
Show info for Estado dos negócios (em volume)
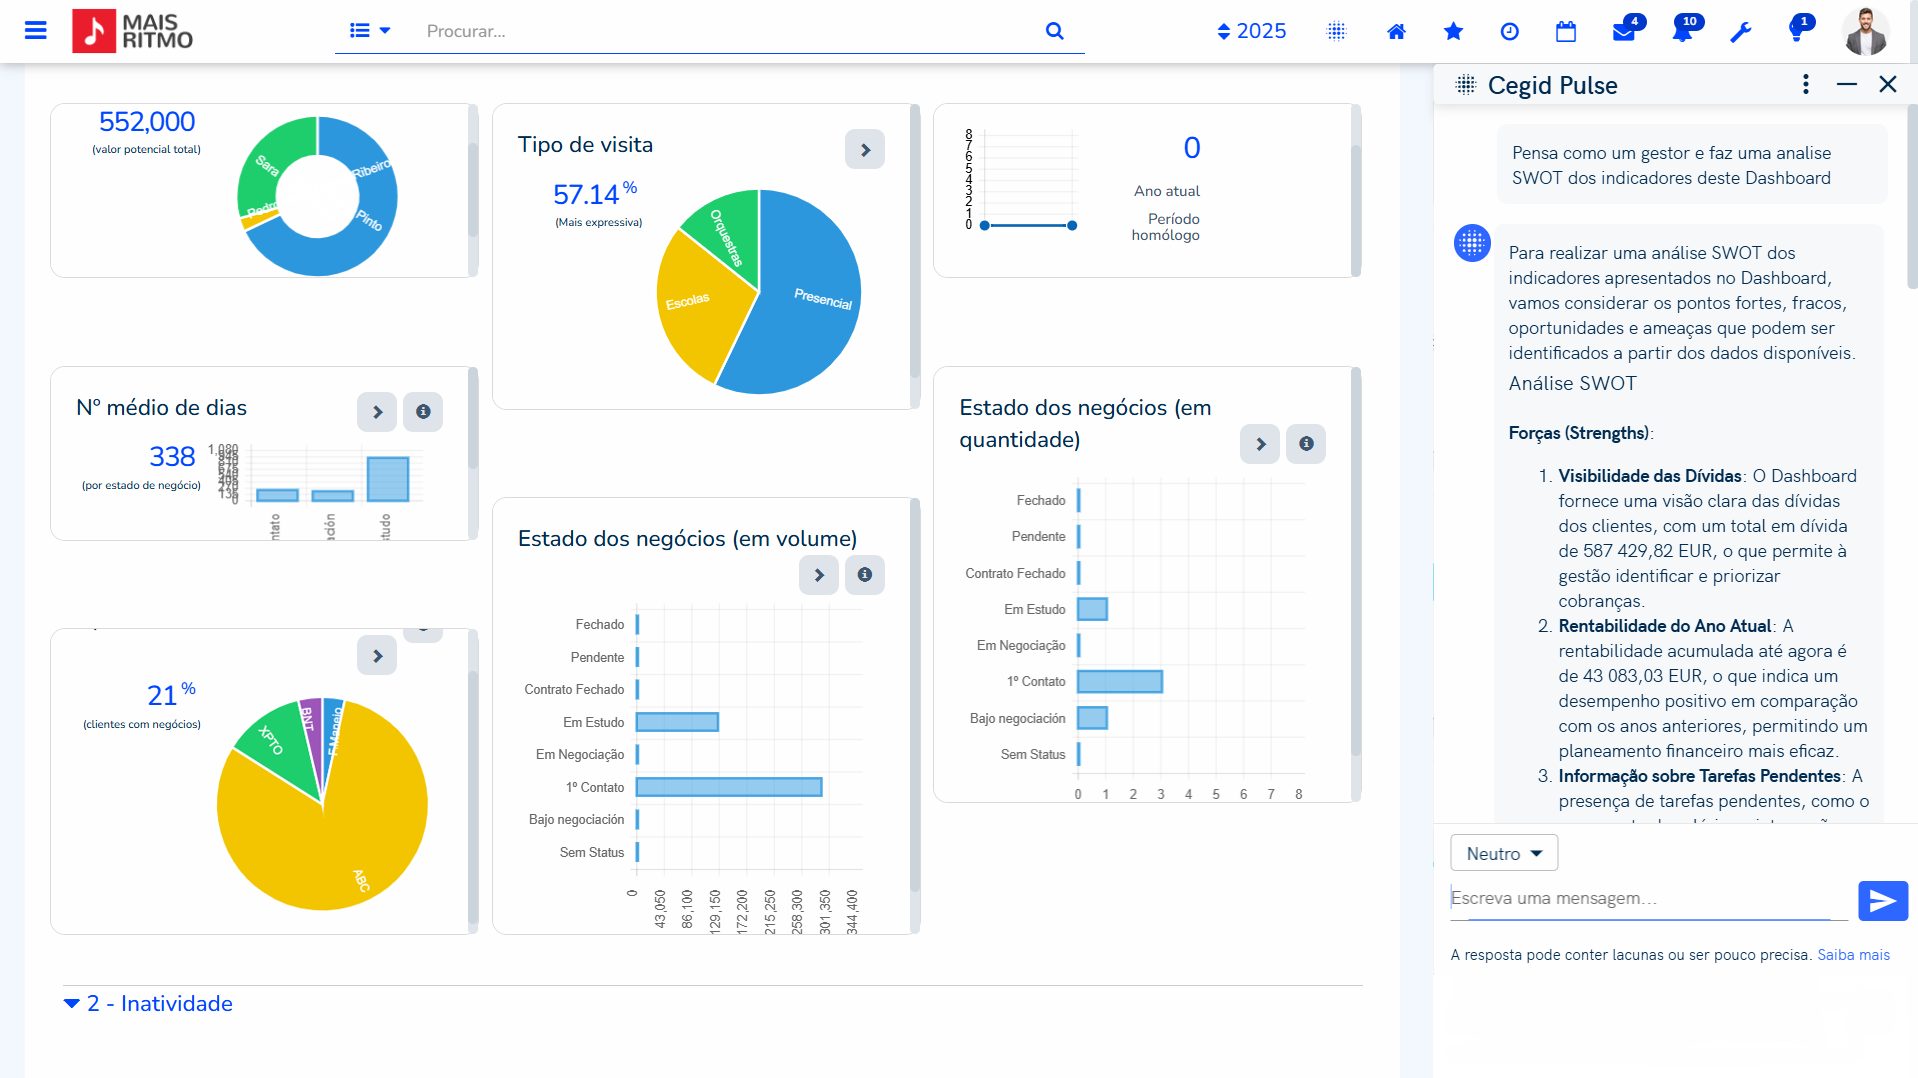(865, 575)
